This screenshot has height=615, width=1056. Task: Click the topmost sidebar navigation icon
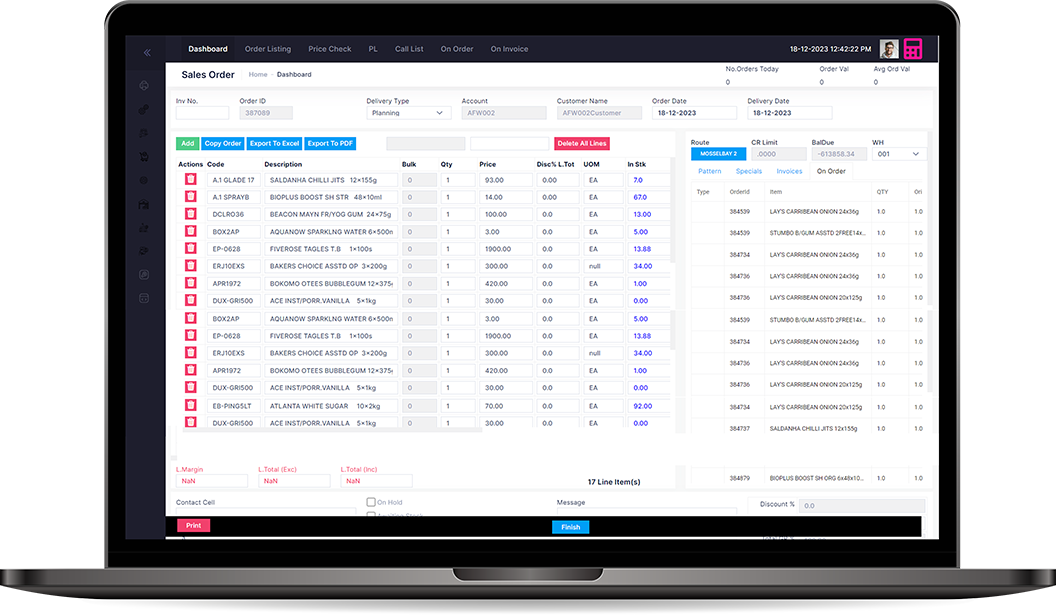click(x=144, y=86)
